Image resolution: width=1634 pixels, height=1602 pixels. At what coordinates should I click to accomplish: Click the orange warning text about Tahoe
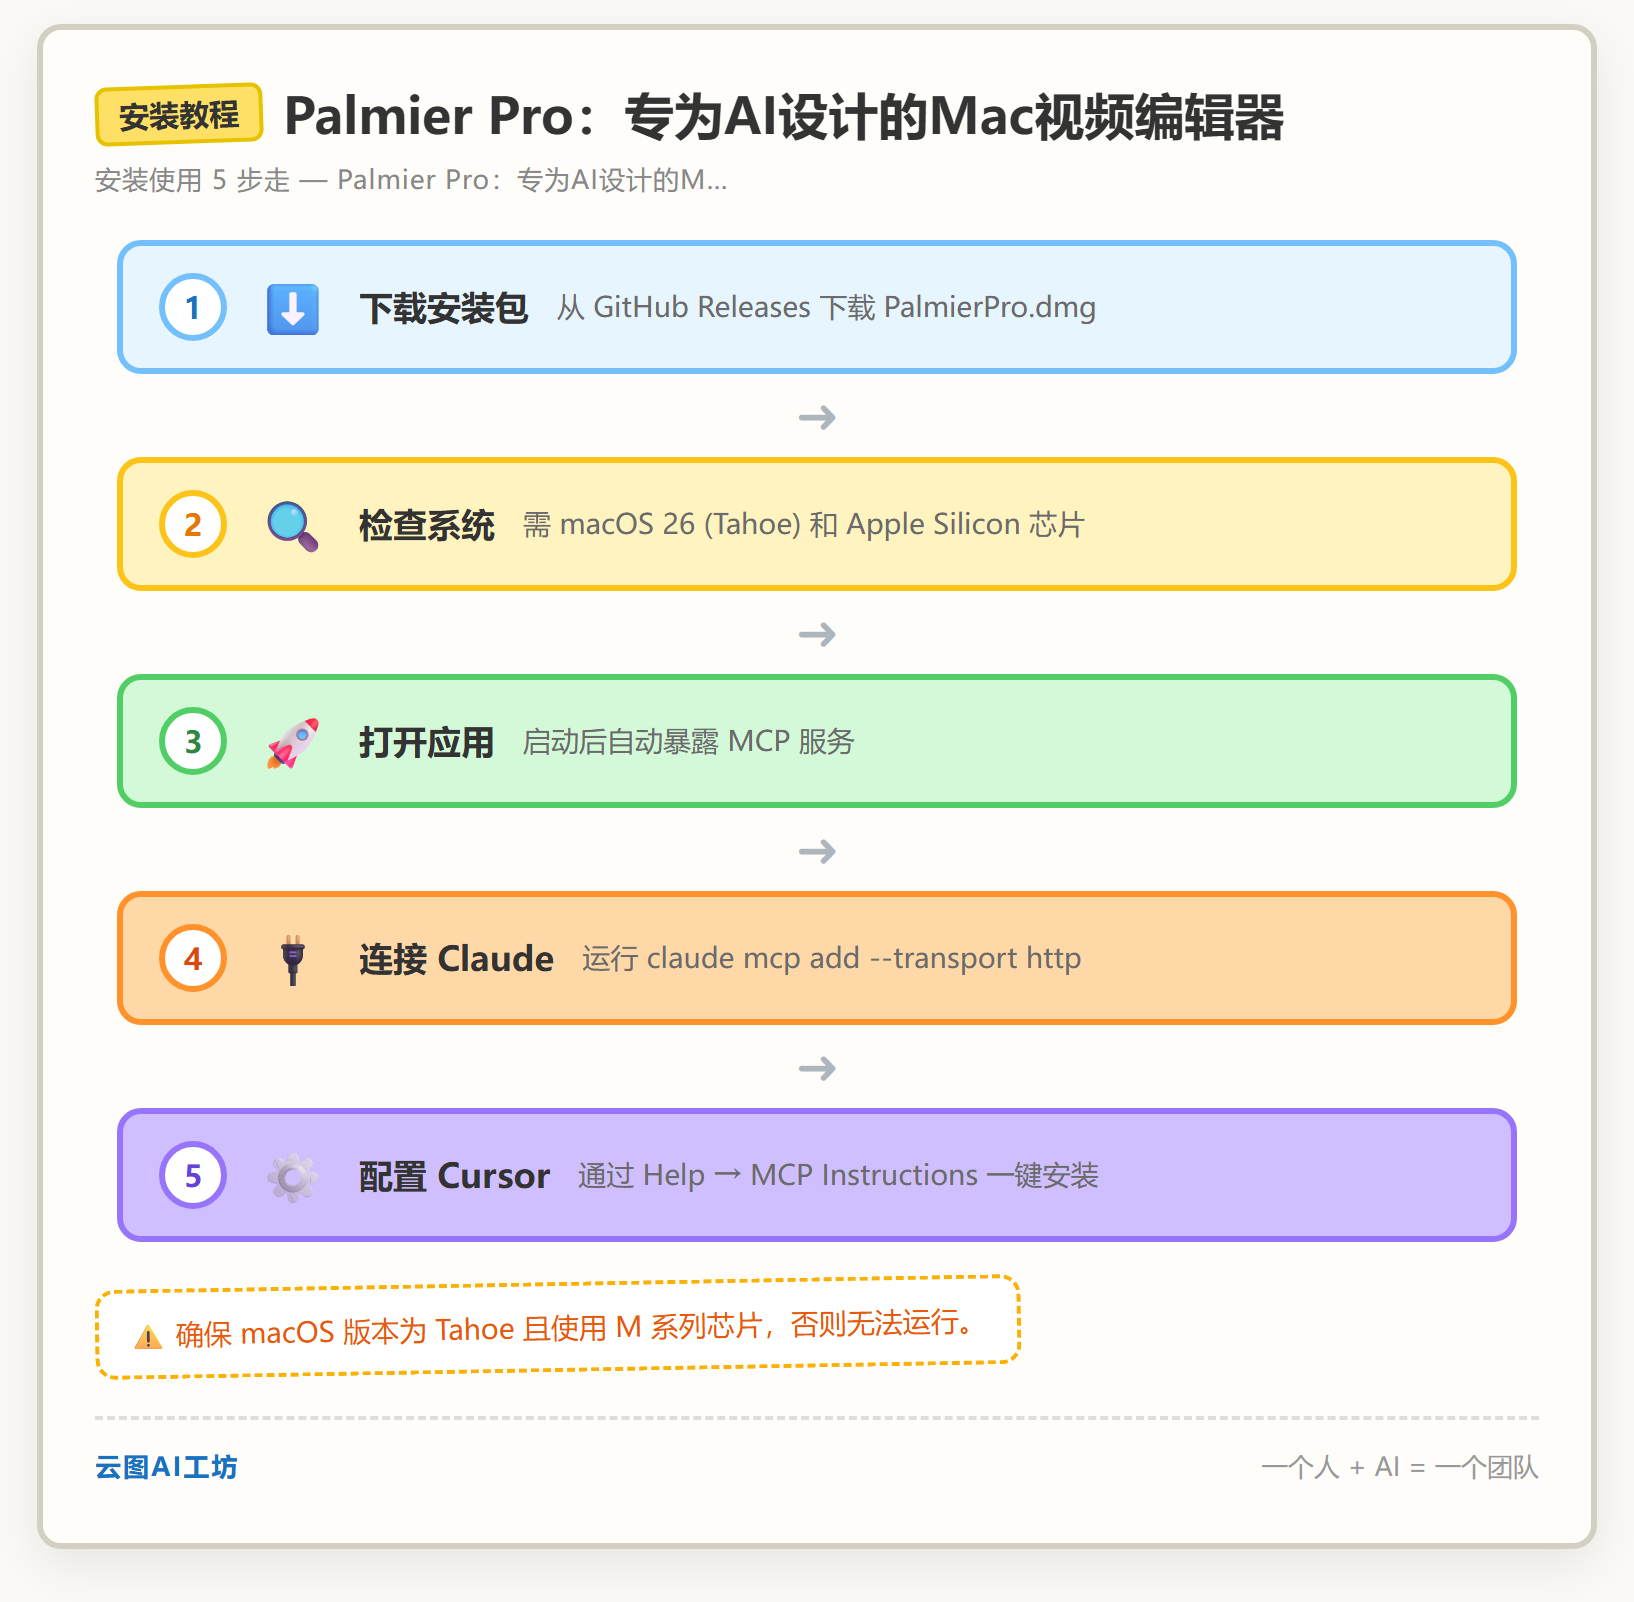click(x=575, y=1328)
